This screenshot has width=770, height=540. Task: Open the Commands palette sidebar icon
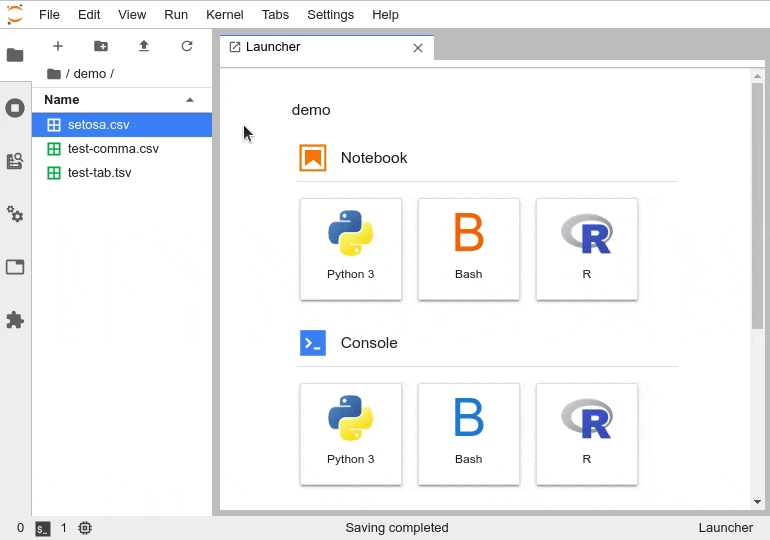pos(15,161)
